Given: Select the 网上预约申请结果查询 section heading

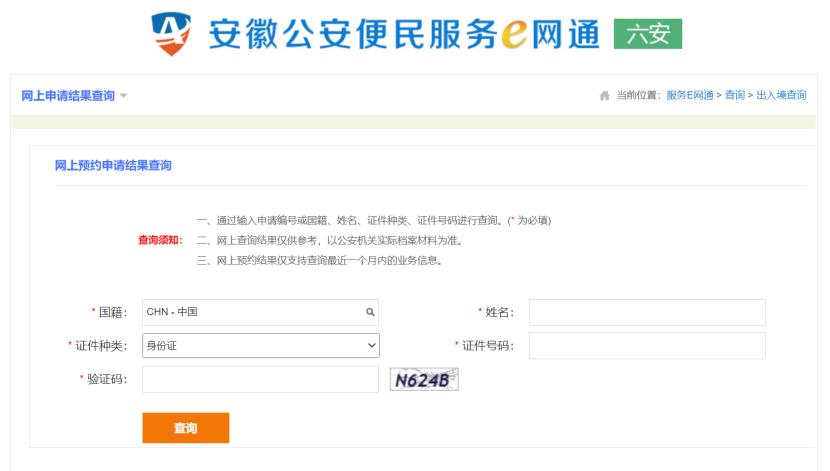Looking at the screenshot, I should click(x=113, y=166).
